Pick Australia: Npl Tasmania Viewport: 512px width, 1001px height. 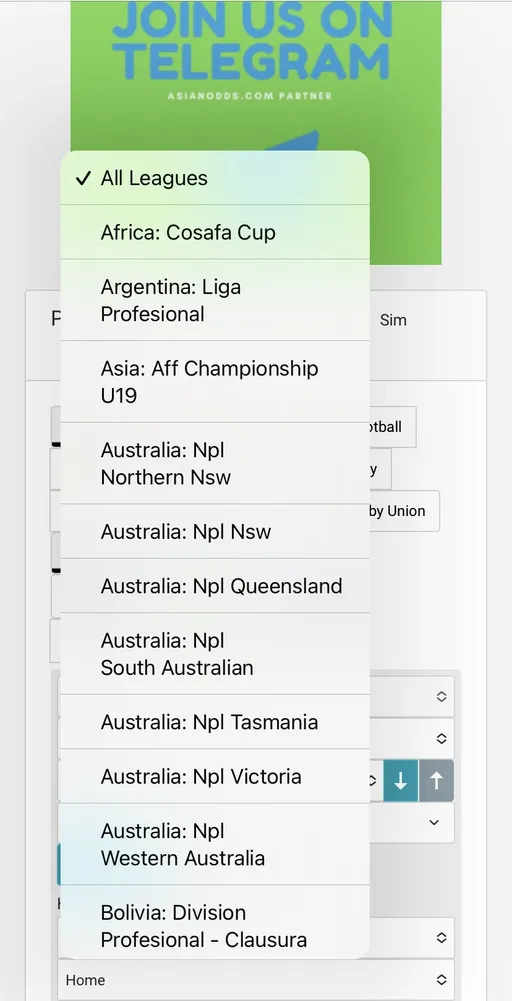coord(215,721)
